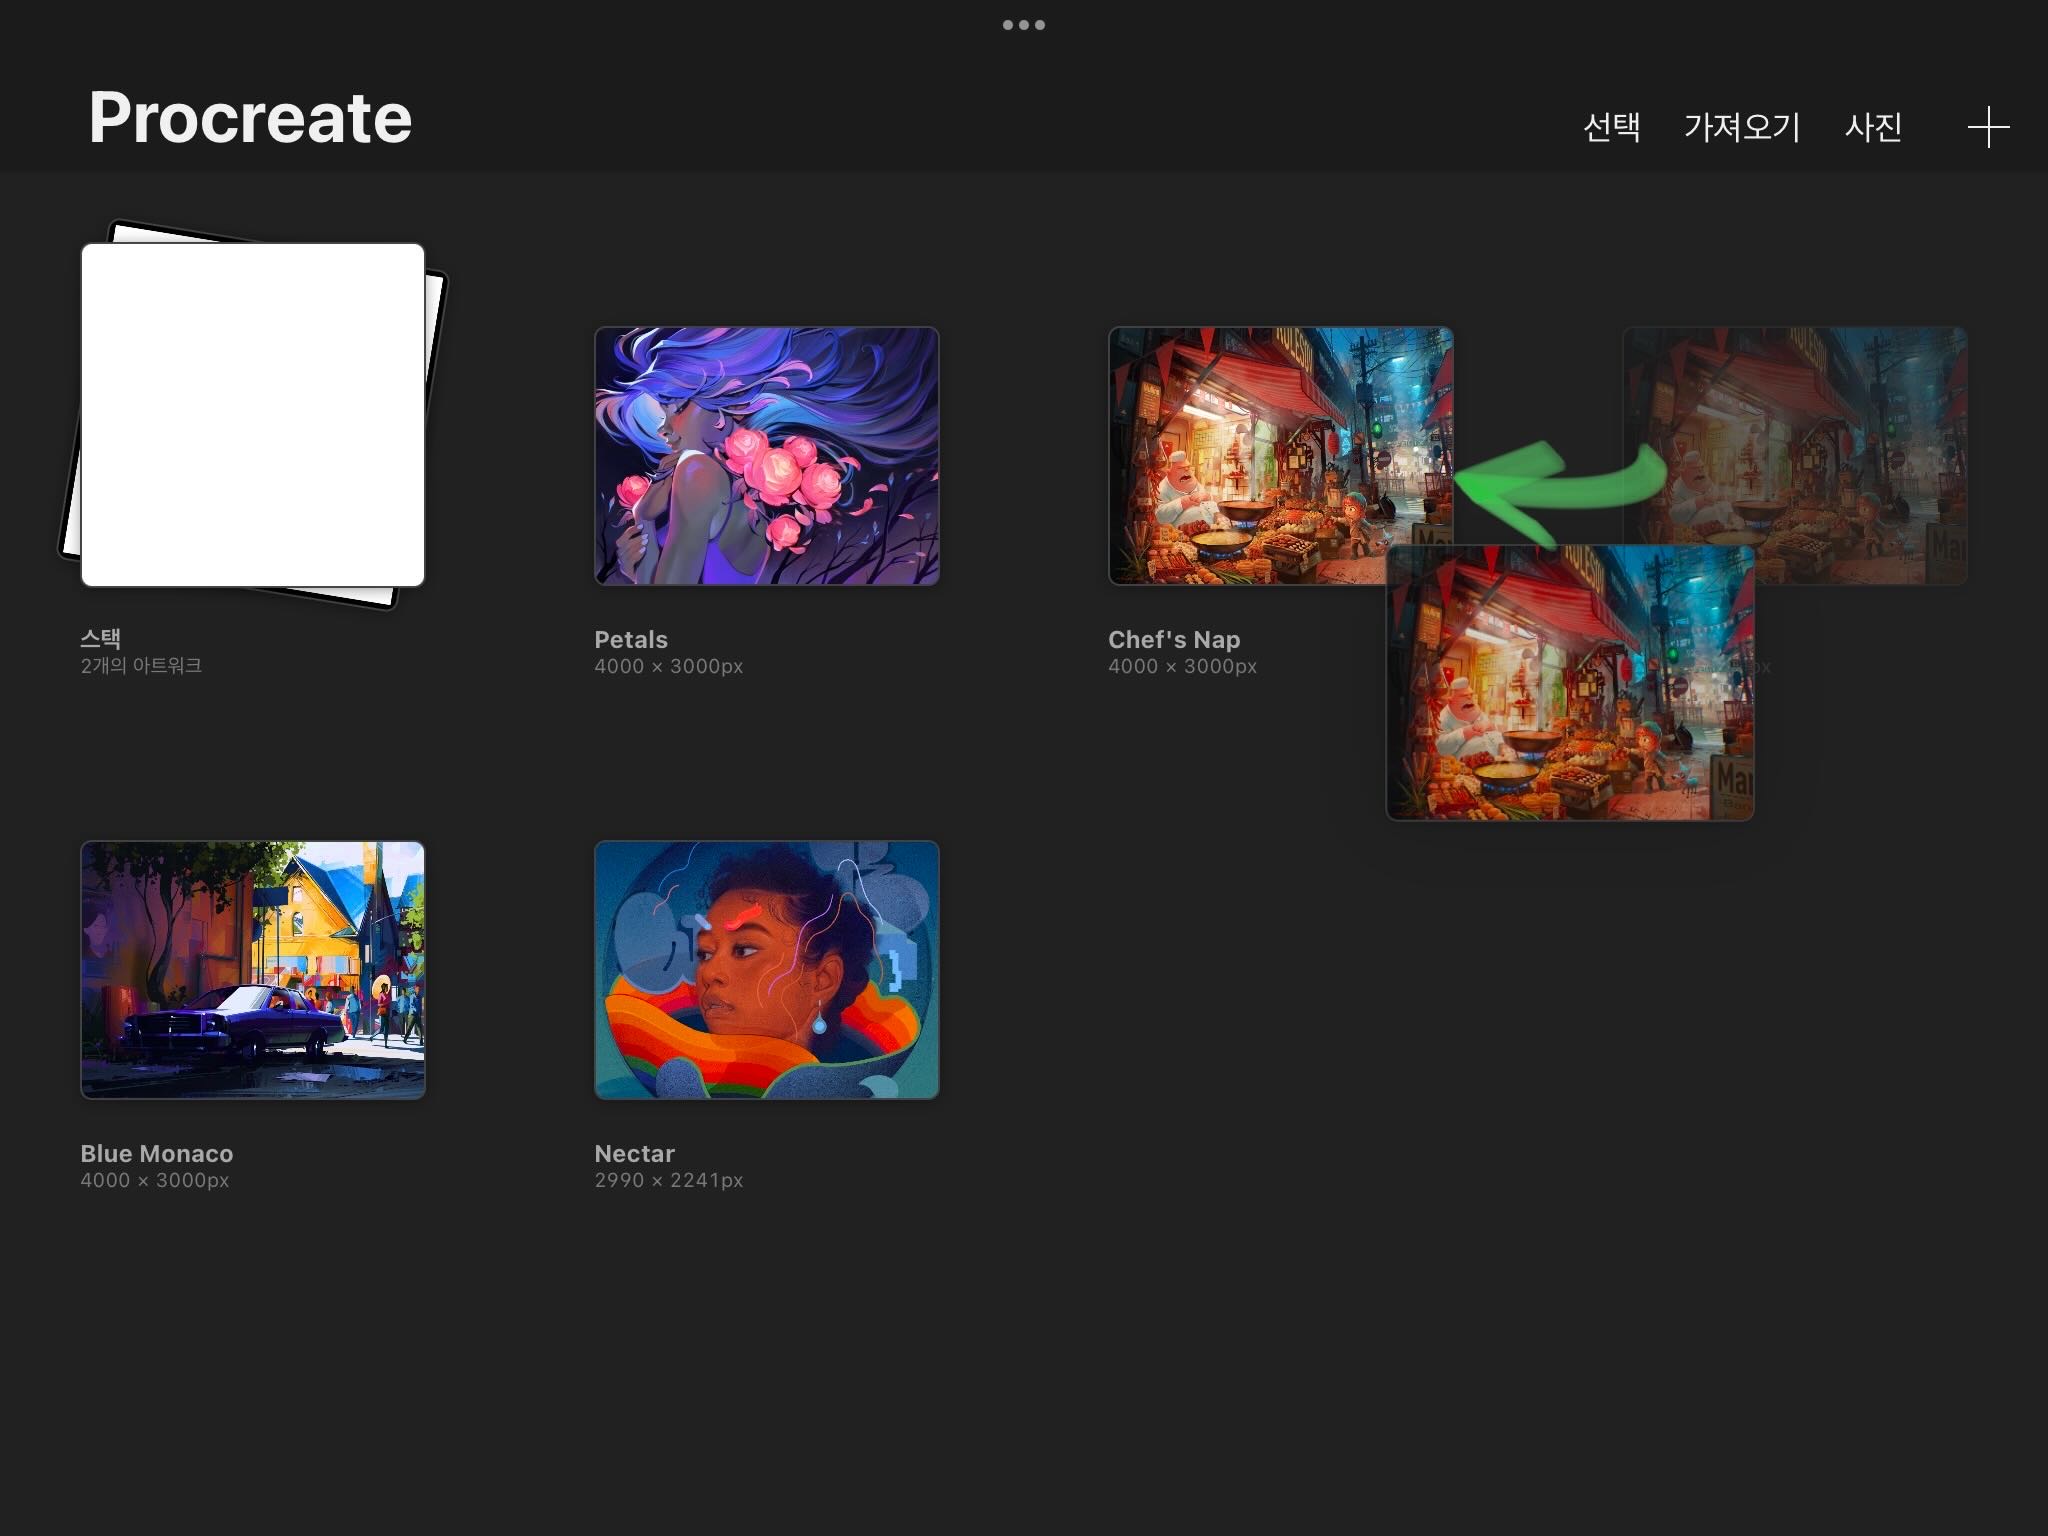Open 사진 (Photos) import option

[1873, 127]
